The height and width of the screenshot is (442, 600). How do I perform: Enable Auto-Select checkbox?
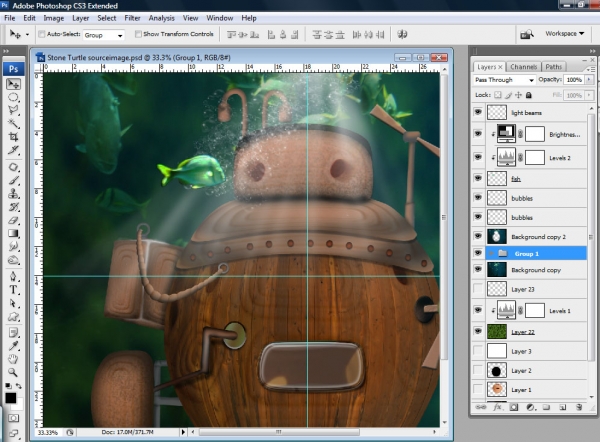[x=41, y=34]
